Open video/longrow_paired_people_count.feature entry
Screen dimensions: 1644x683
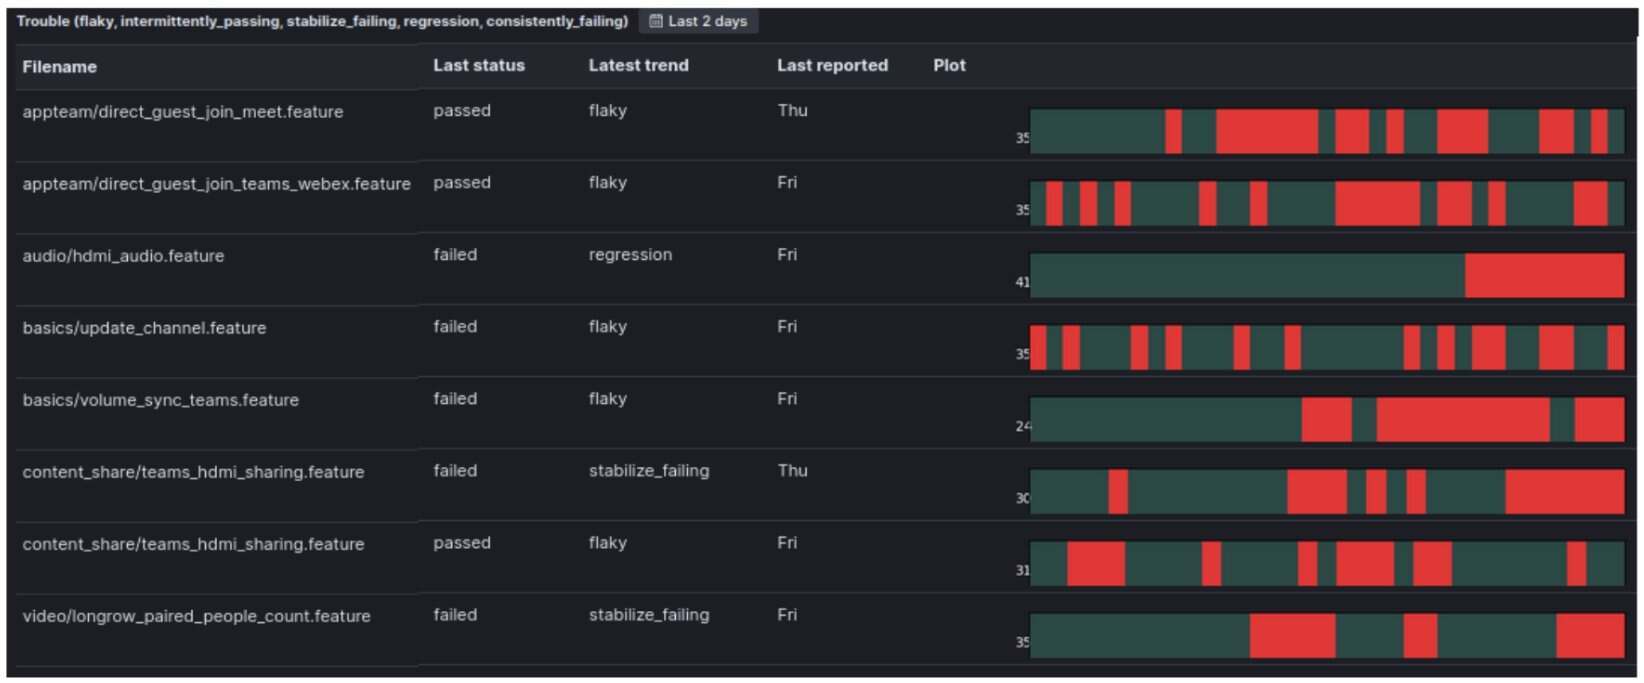tap(196, 616)
